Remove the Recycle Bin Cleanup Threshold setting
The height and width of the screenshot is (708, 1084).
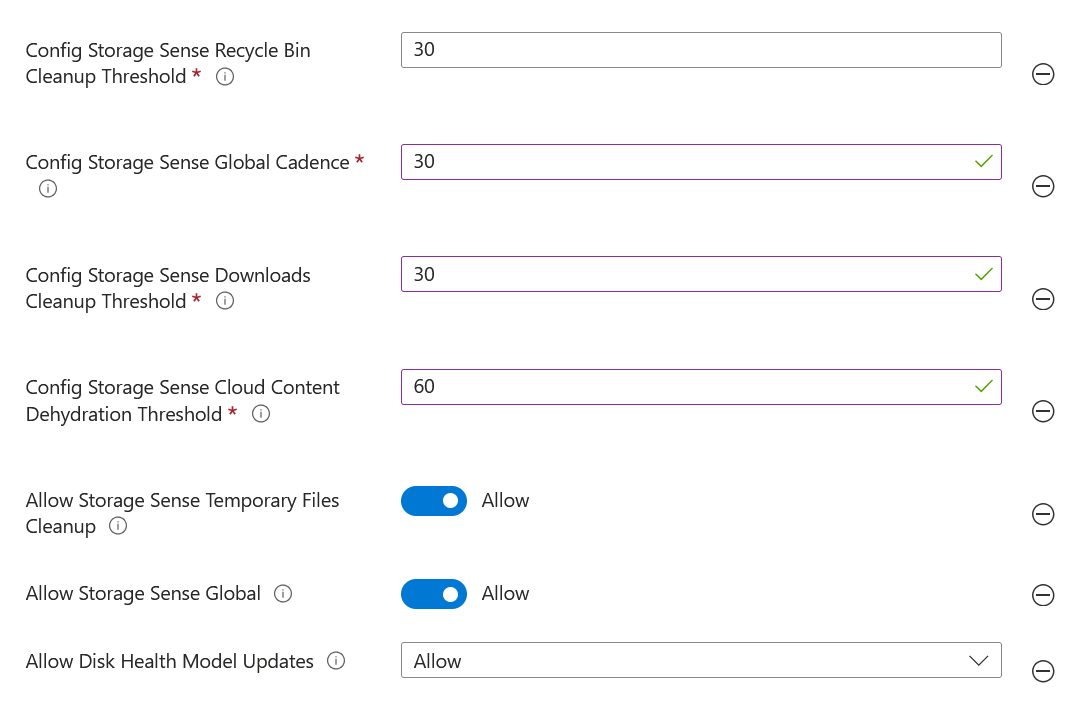(1043, 74)
